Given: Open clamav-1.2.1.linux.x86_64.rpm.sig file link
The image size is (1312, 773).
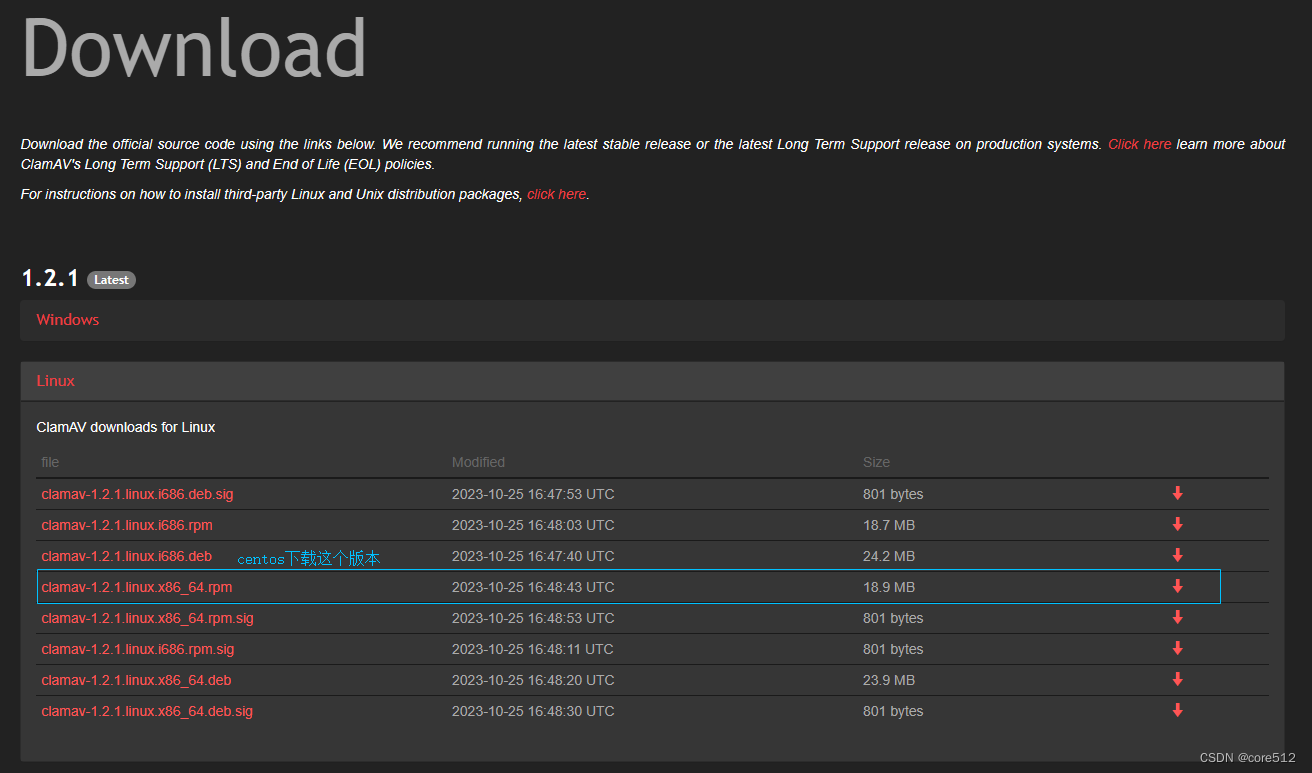Looking at the screenshot, I should pos(147,618).
